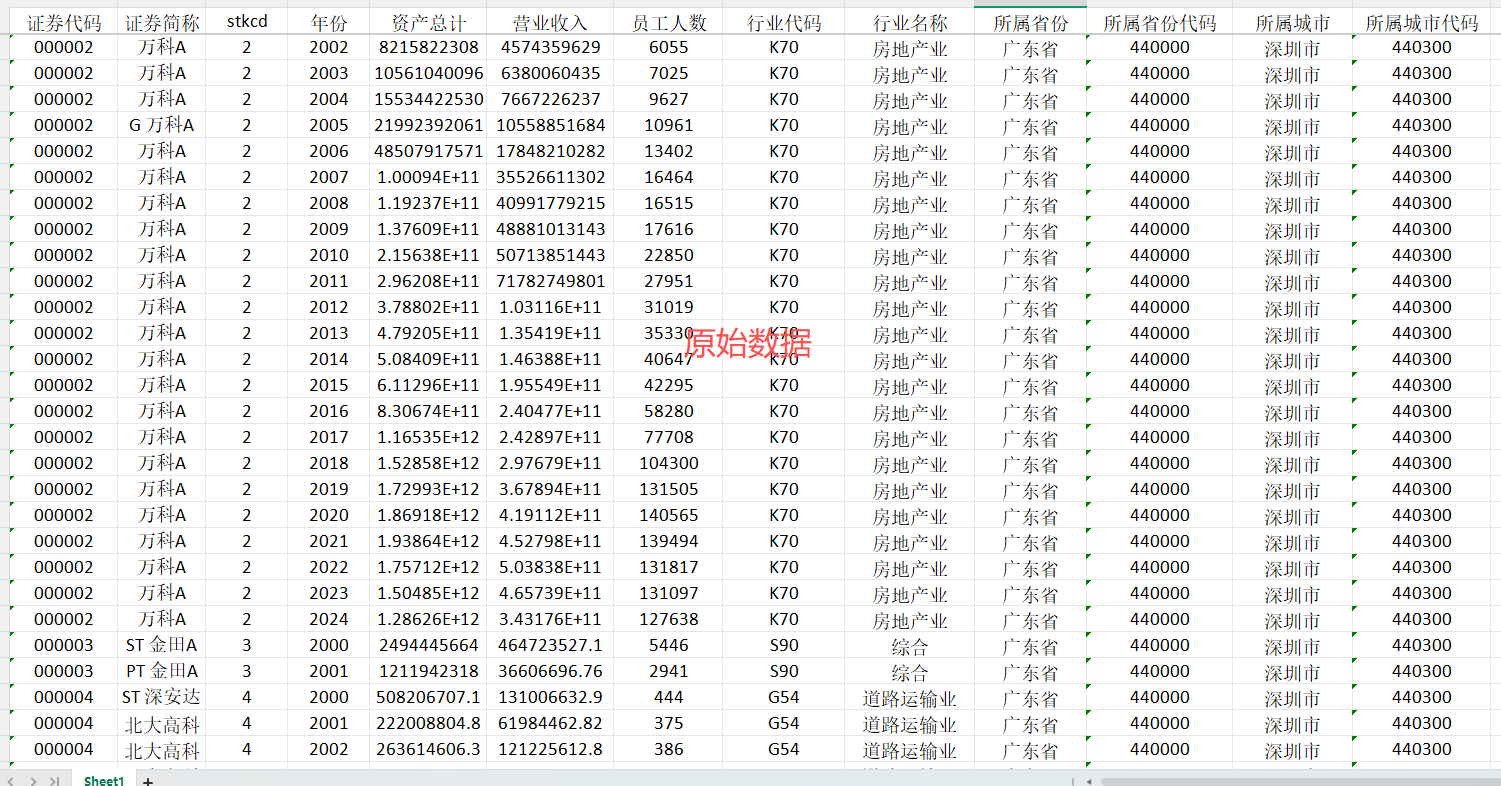Click the cell reading ST 深安达

[x=162, y=697]
